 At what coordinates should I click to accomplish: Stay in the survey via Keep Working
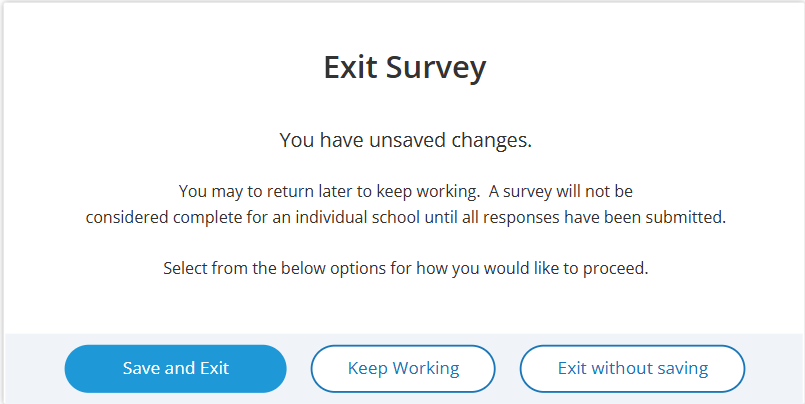403,368
